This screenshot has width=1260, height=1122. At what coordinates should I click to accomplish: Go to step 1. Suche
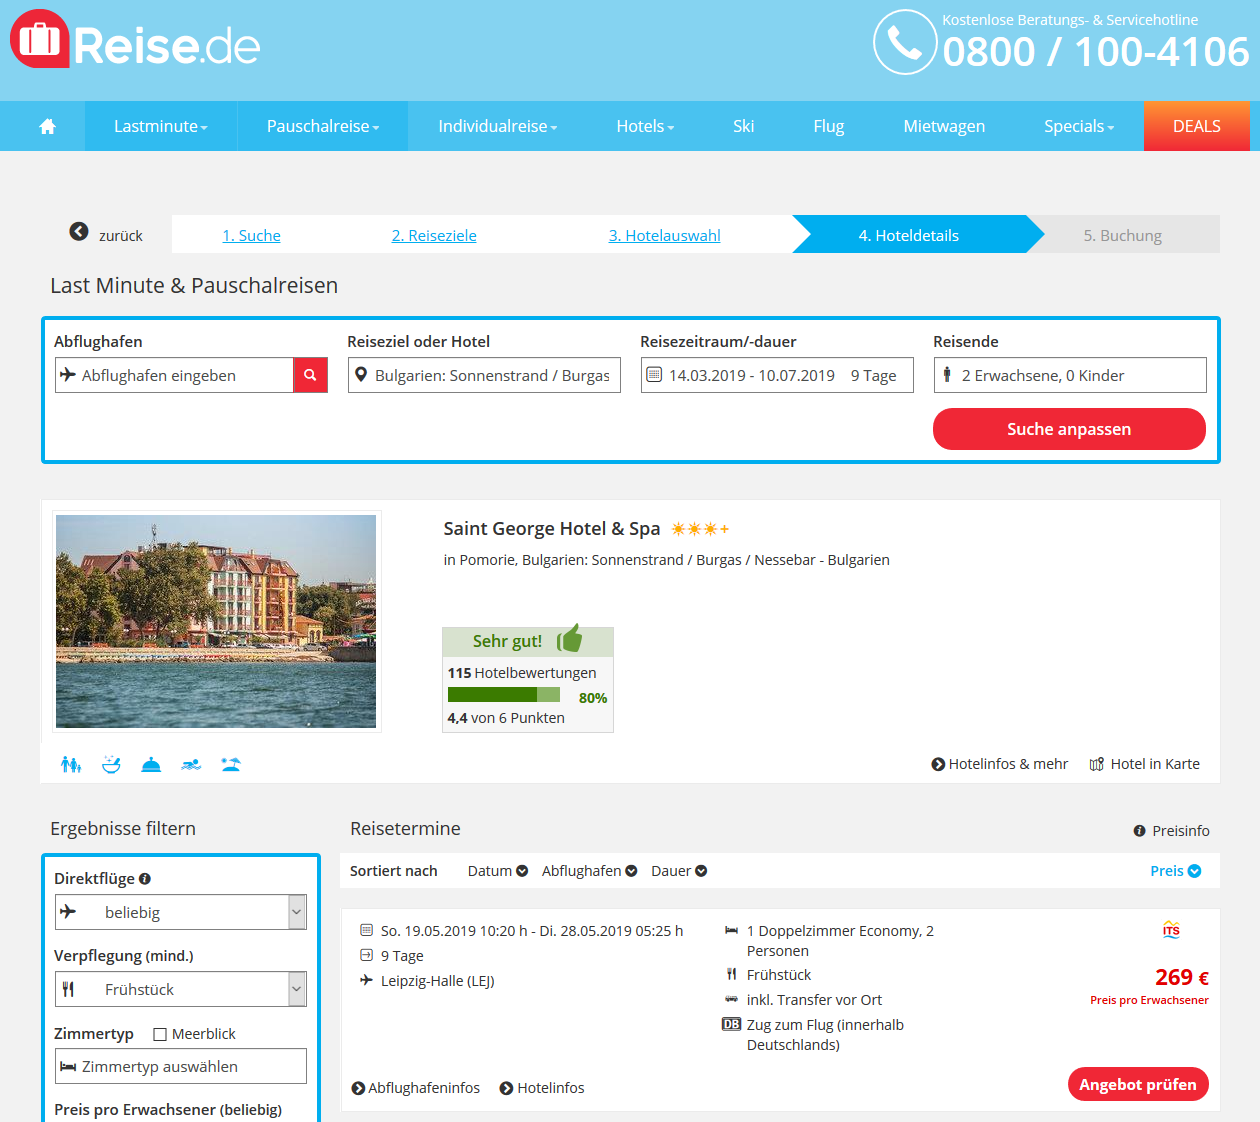(251, 235)
